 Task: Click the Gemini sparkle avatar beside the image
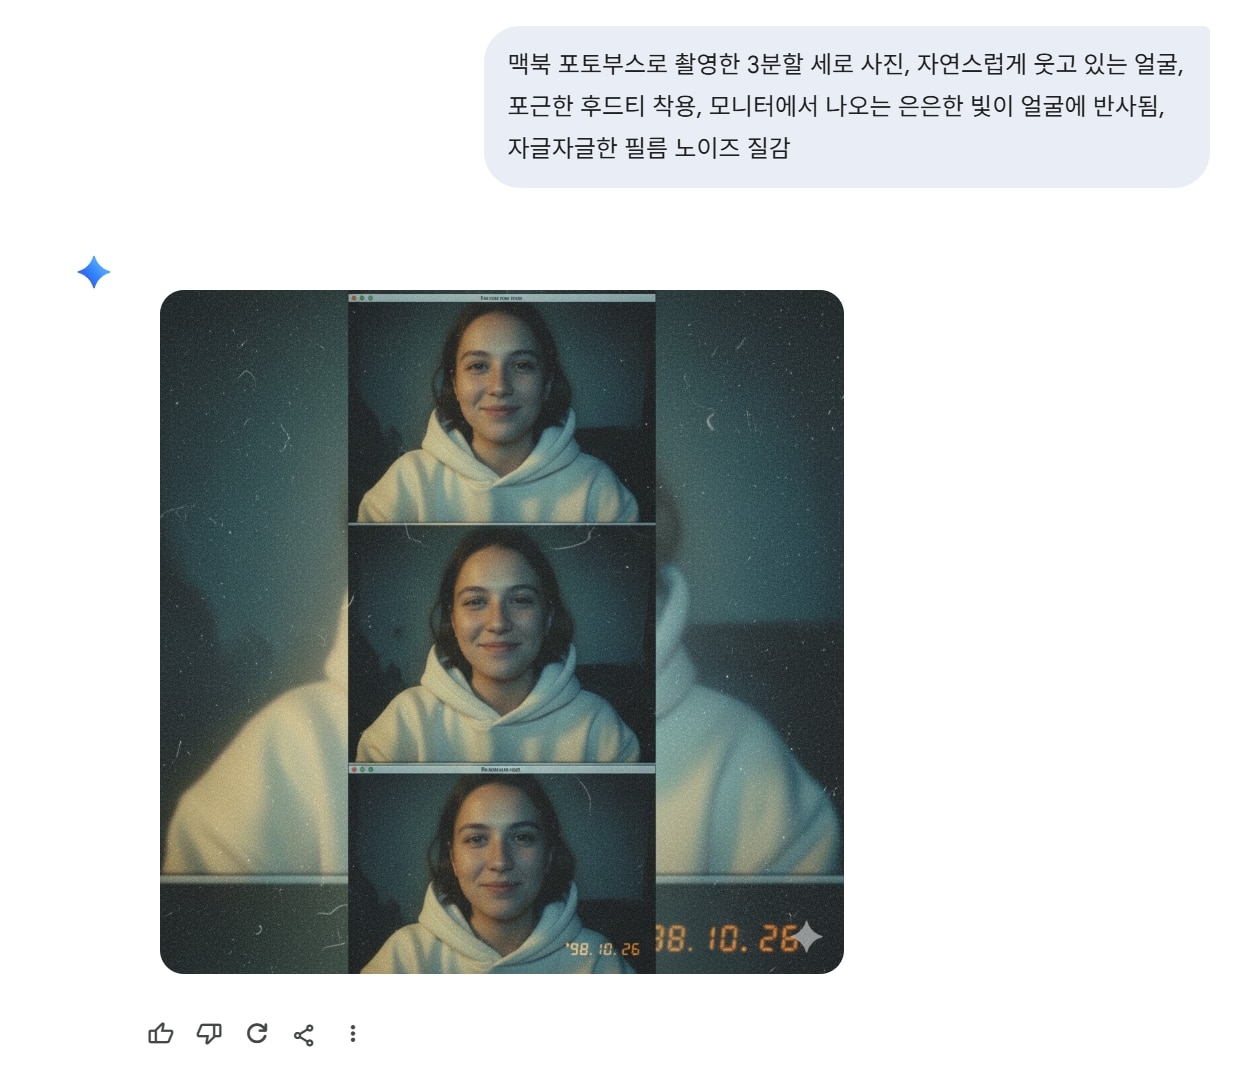pos(95,269)
